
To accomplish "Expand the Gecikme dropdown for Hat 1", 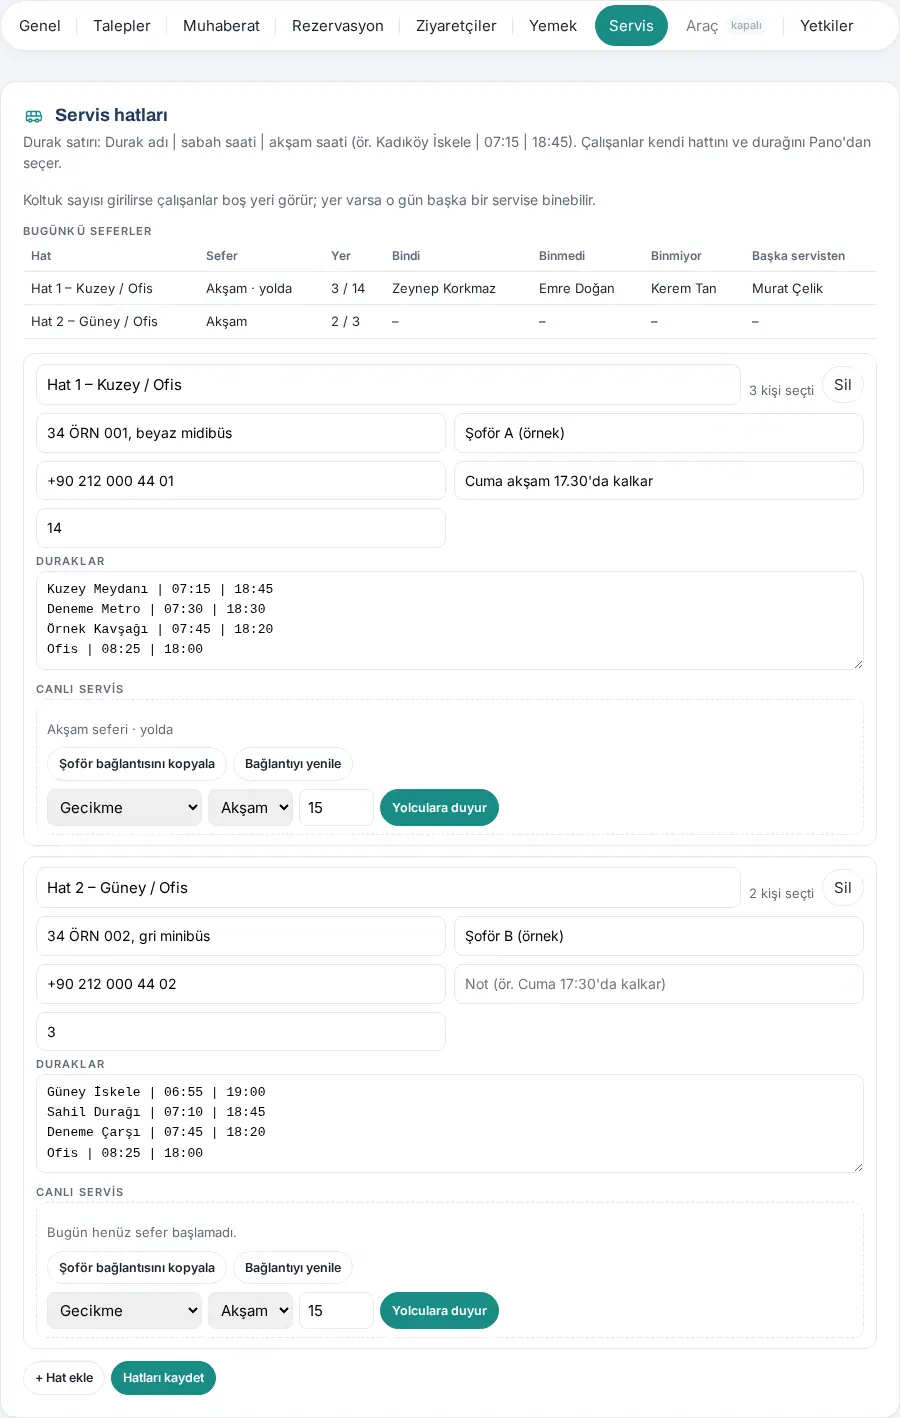I will pos(125,808).
